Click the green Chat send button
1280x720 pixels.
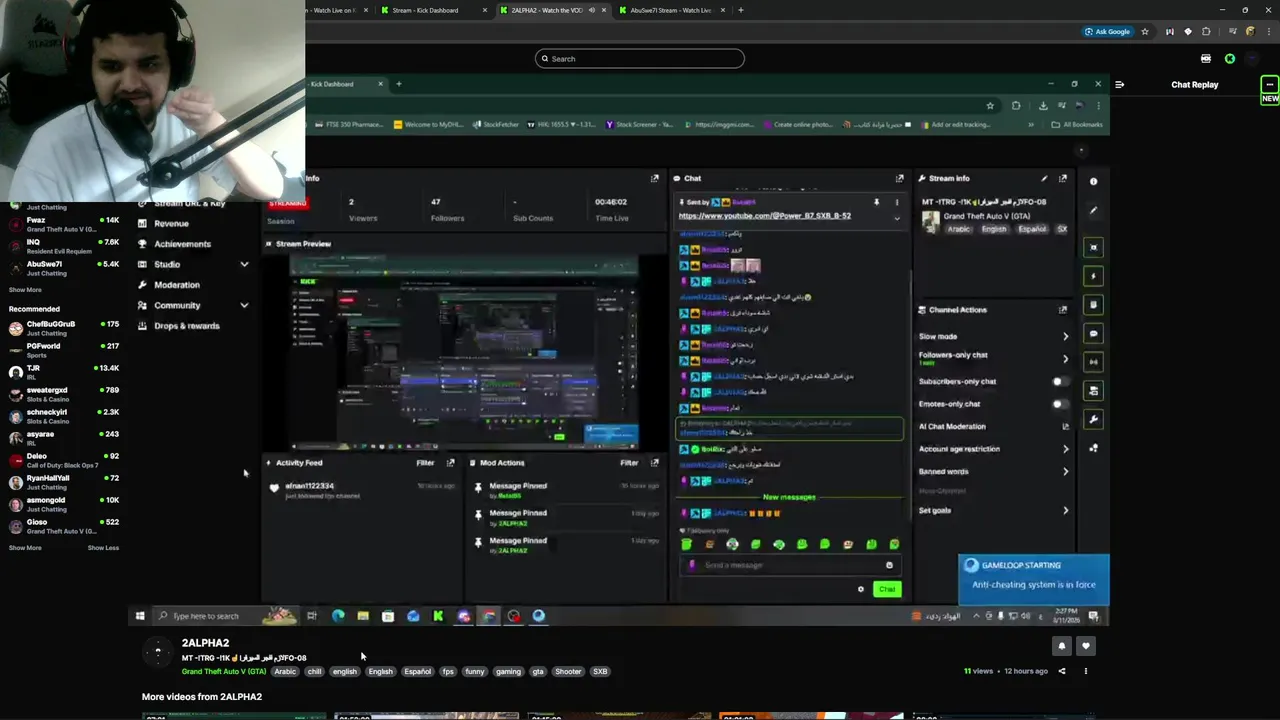[887, 589]
